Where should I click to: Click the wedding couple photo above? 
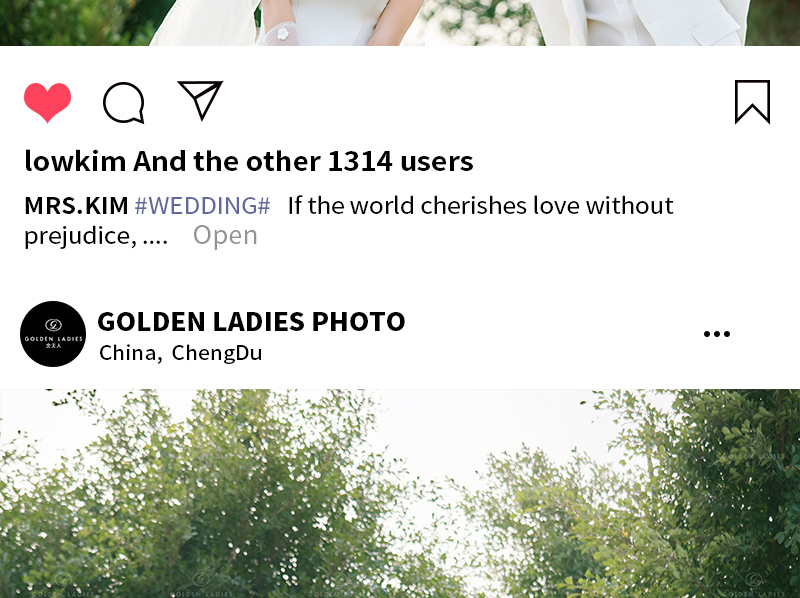400,22
